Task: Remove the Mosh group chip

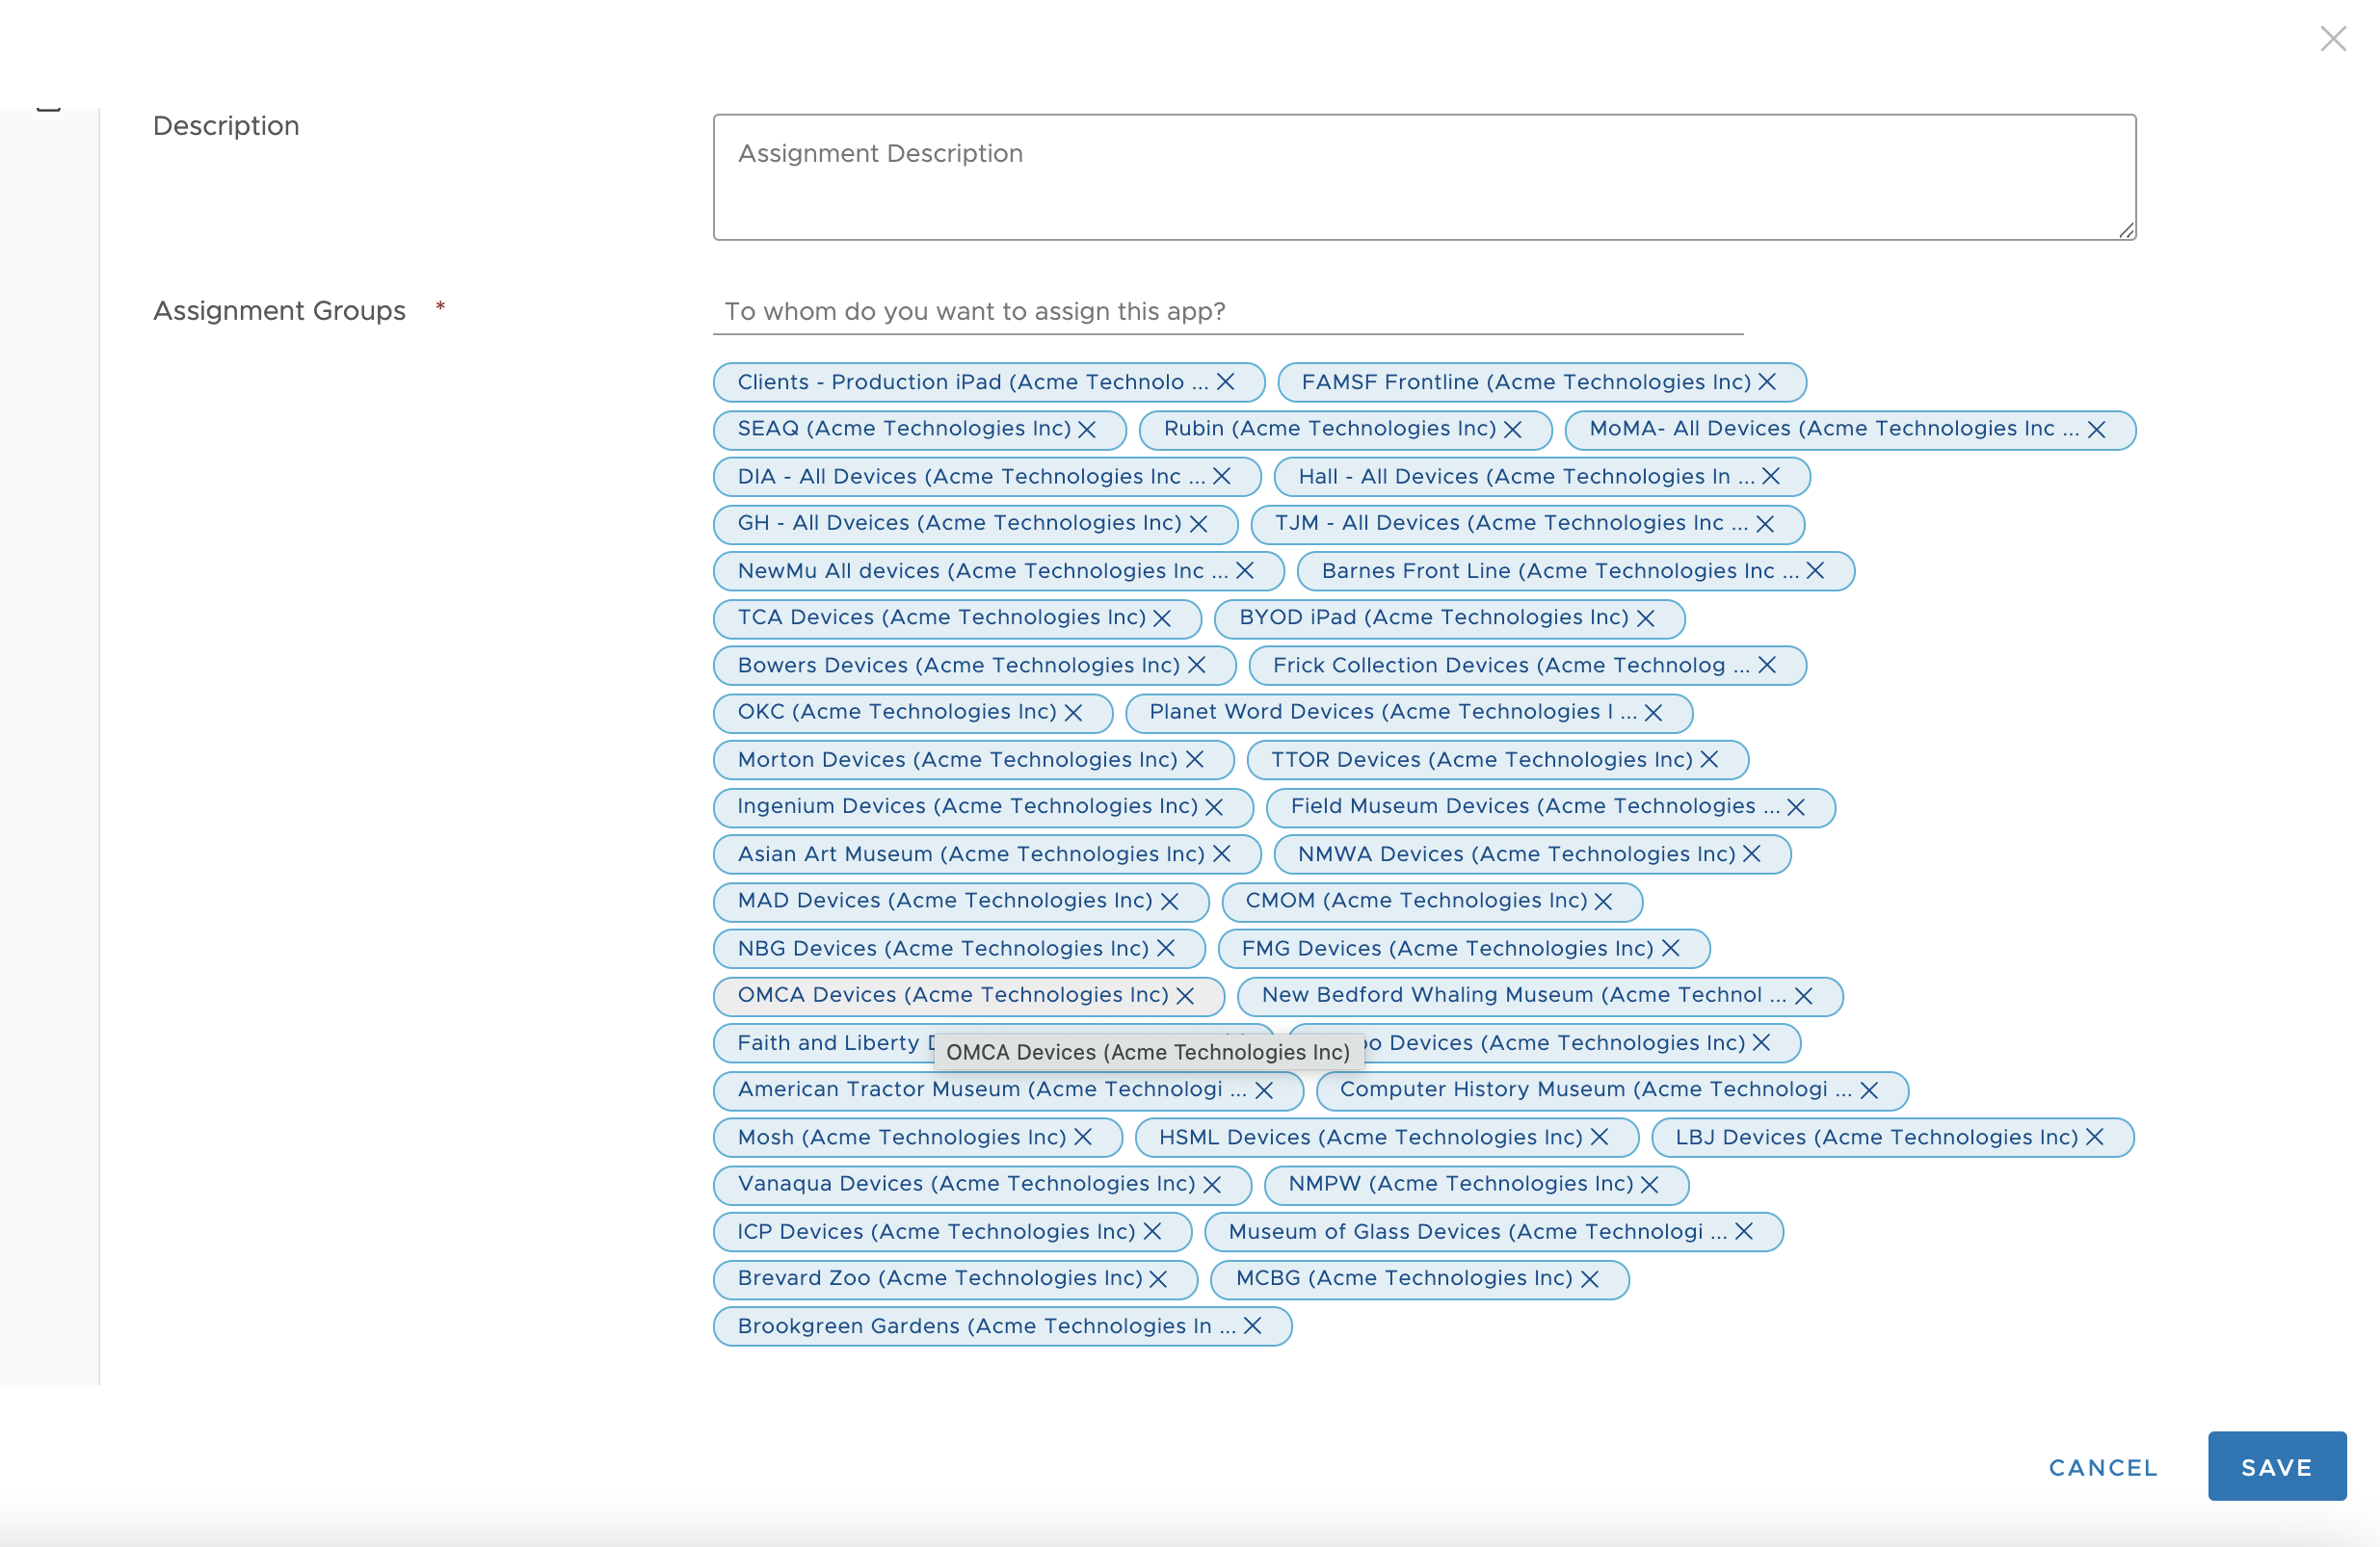Action: [1083, 1137]
